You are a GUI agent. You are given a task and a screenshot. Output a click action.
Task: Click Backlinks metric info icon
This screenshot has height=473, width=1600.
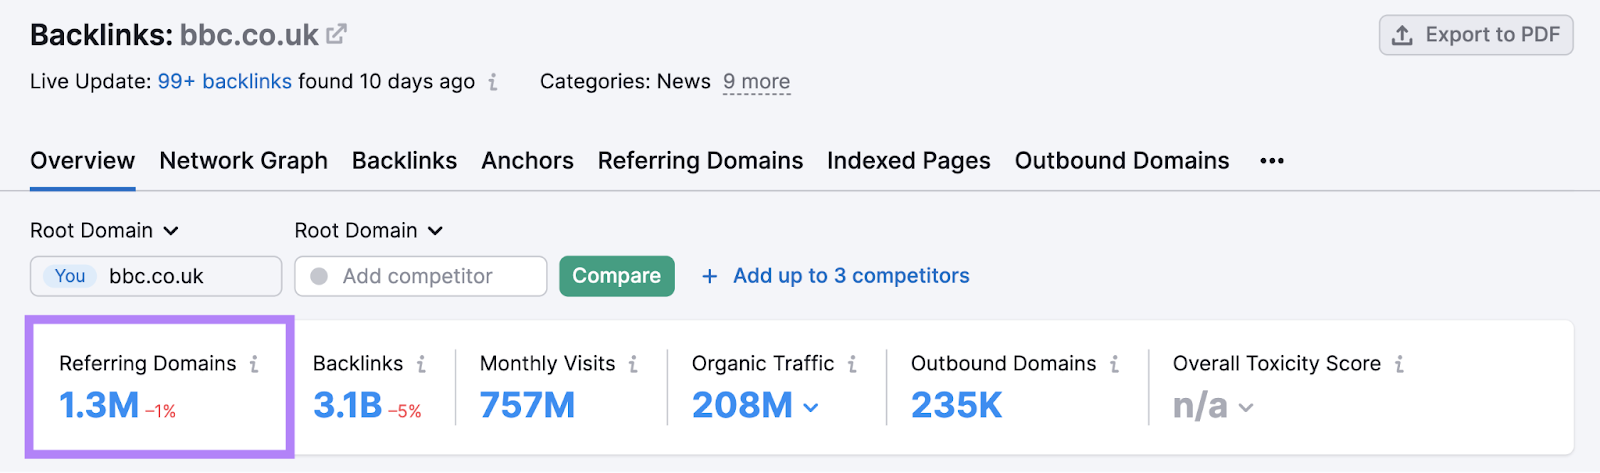pos(421,364)
